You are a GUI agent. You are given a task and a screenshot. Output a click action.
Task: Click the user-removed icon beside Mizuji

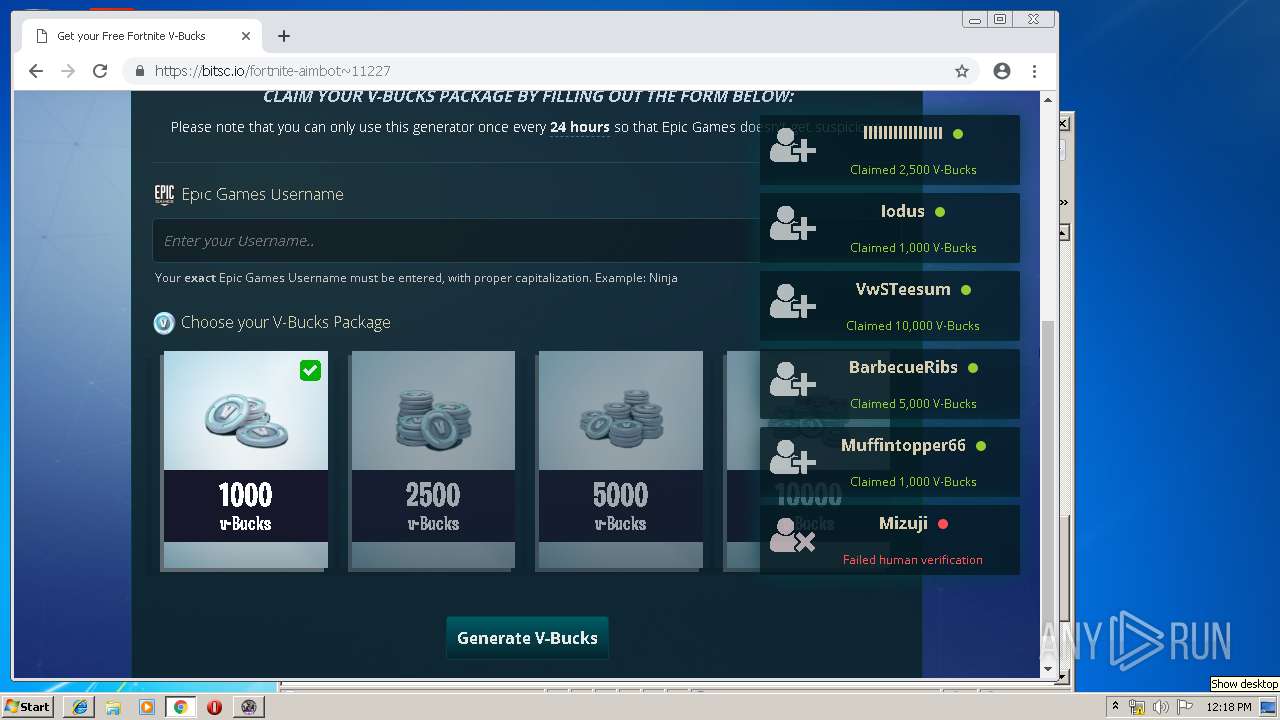point(793,535)
